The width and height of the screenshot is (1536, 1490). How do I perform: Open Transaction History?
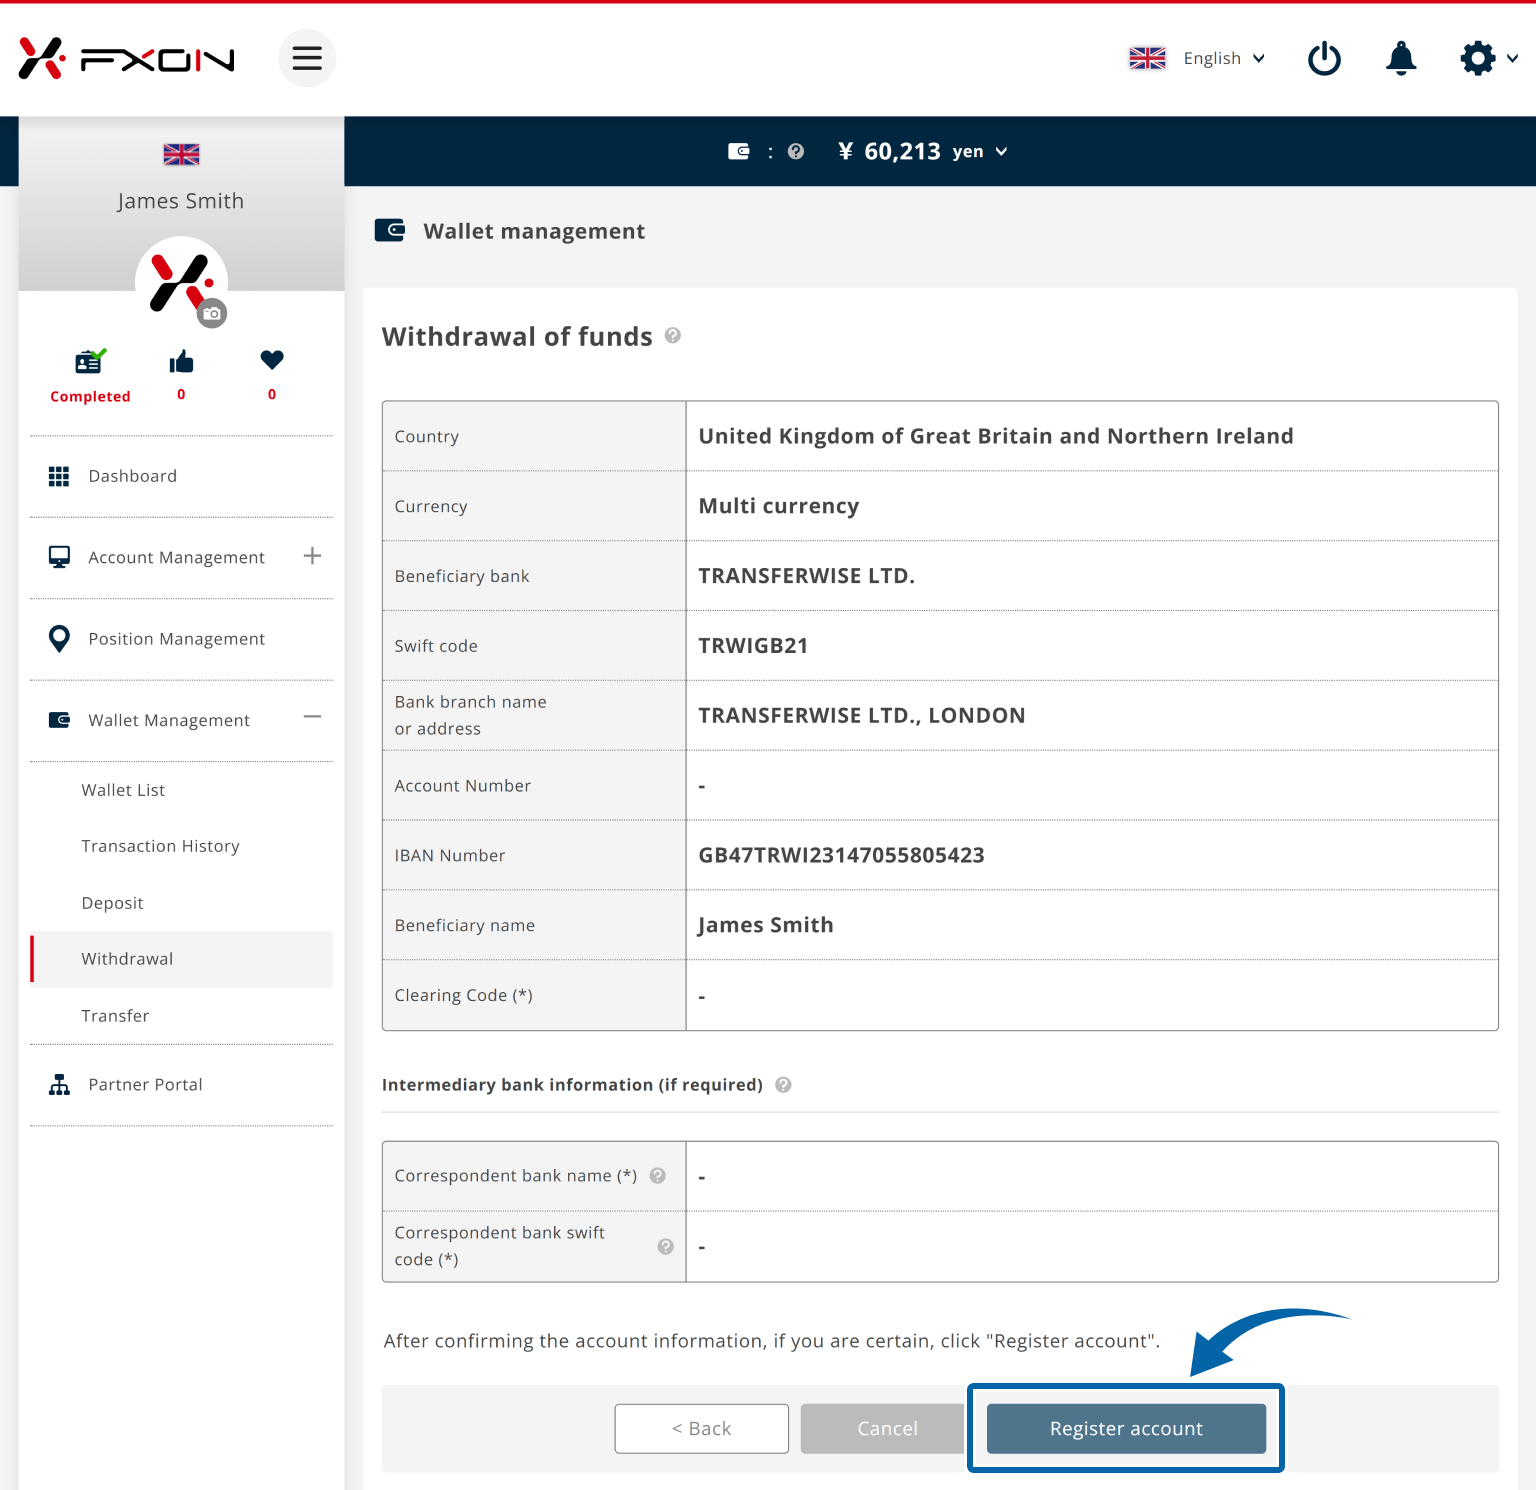pyautogui.click(x=160, y=846)
